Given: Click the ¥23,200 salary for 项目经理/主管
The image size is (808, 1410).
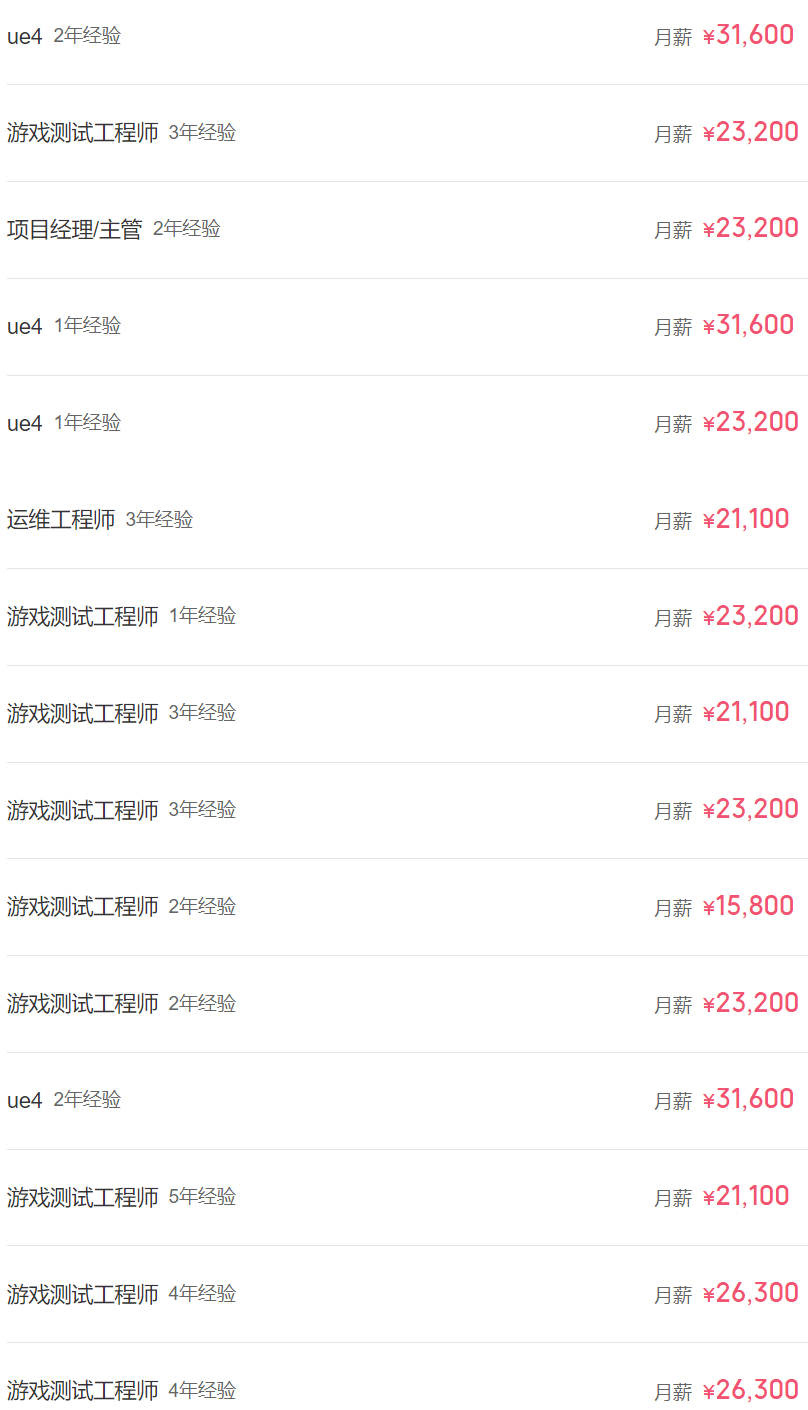Looking at the screenshot, I should click(x=750, y=228).
